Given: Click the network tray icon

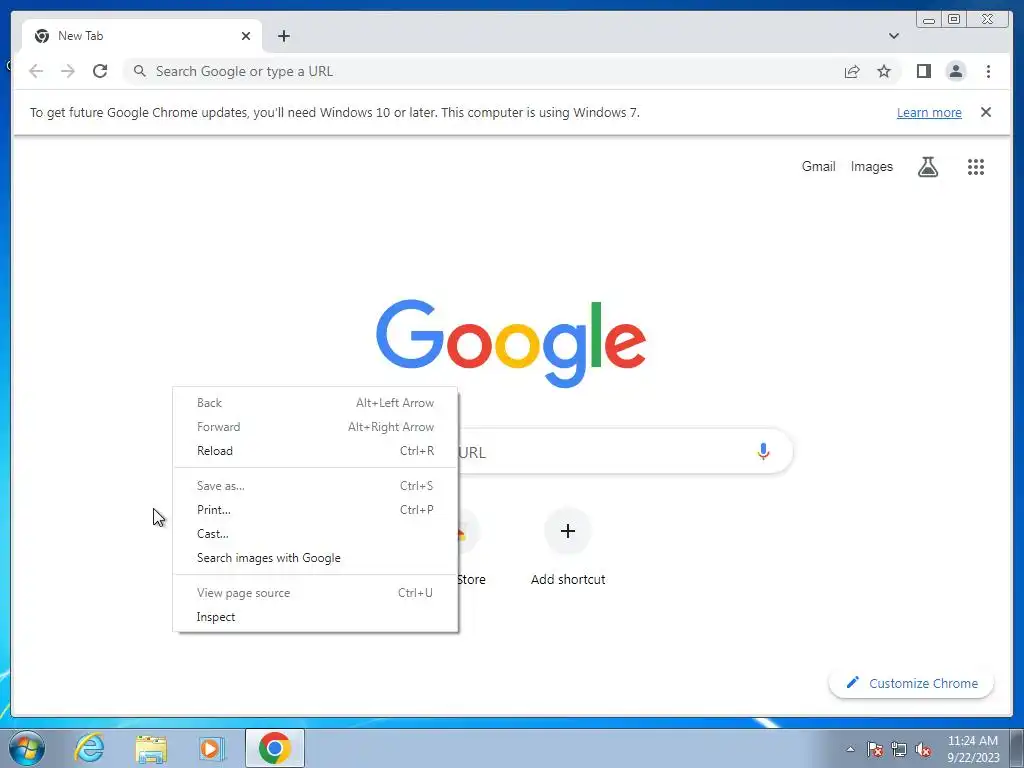Looking at the screenshot, I should coord(899,749).
